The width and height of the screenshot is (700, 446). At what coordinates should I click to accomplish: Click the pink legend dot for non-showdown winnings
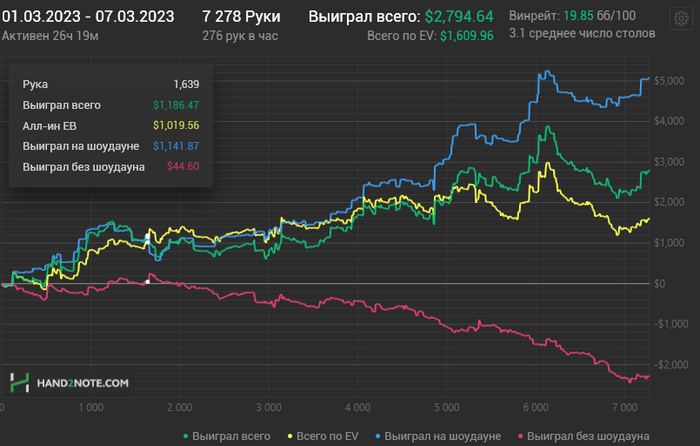(x=521, y=437)
